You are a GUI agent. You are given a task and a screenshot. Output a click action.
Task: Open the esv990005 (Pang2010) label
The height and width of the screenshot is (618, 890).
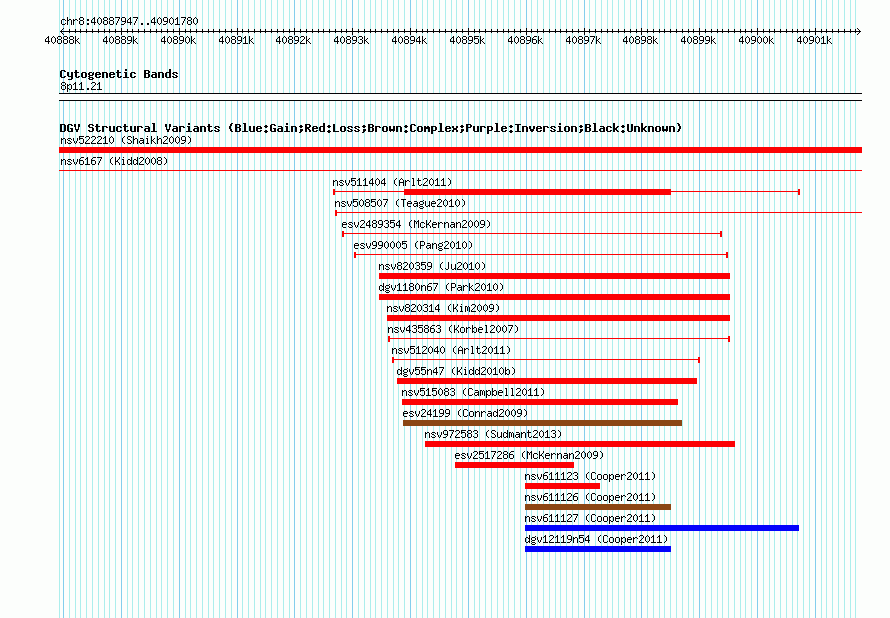click(413, 245)
